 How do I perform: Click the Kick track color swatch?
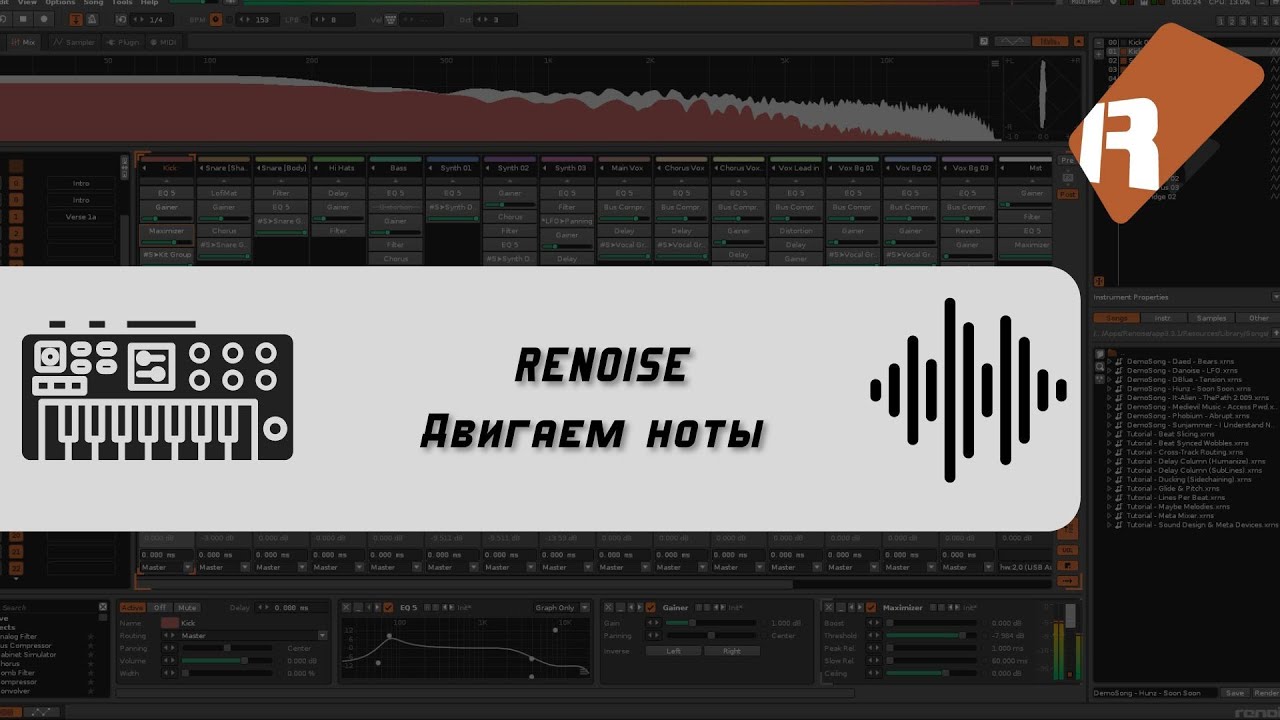click(170, 622)
